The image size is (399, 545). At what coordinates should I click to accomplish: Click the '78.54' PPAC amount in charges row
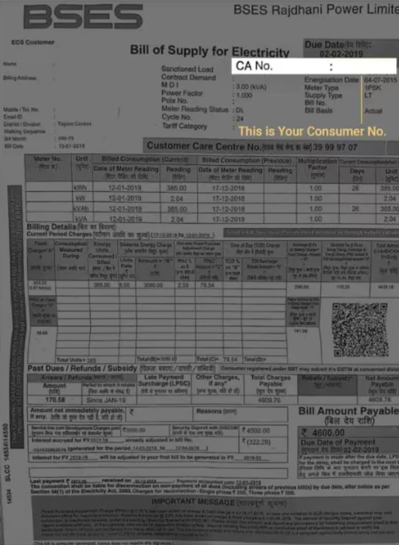click(x=206, y=285)
